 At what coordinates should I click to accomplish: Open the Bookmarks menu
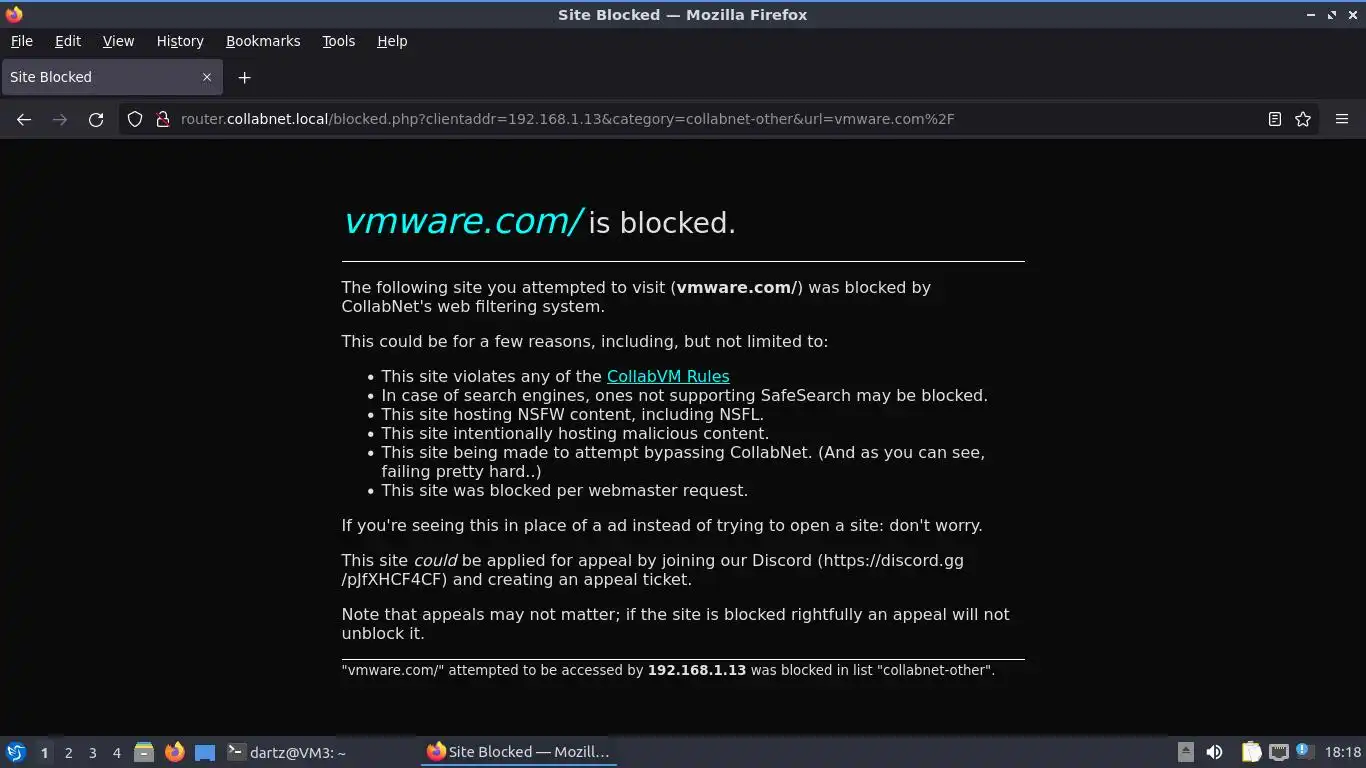coord(263,41)
